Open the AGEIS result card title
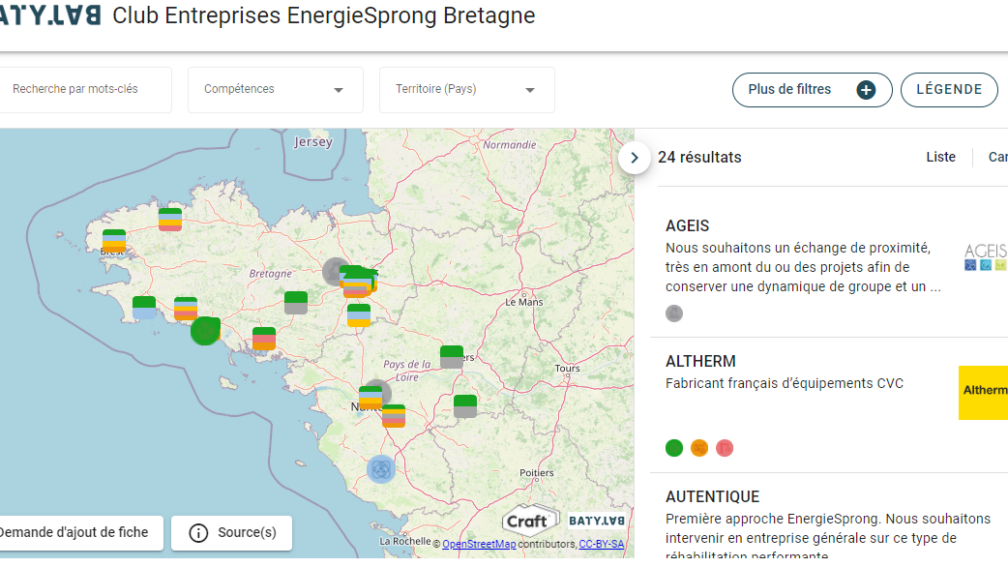Screen dimensions: 1008x567 coord(687,226)
